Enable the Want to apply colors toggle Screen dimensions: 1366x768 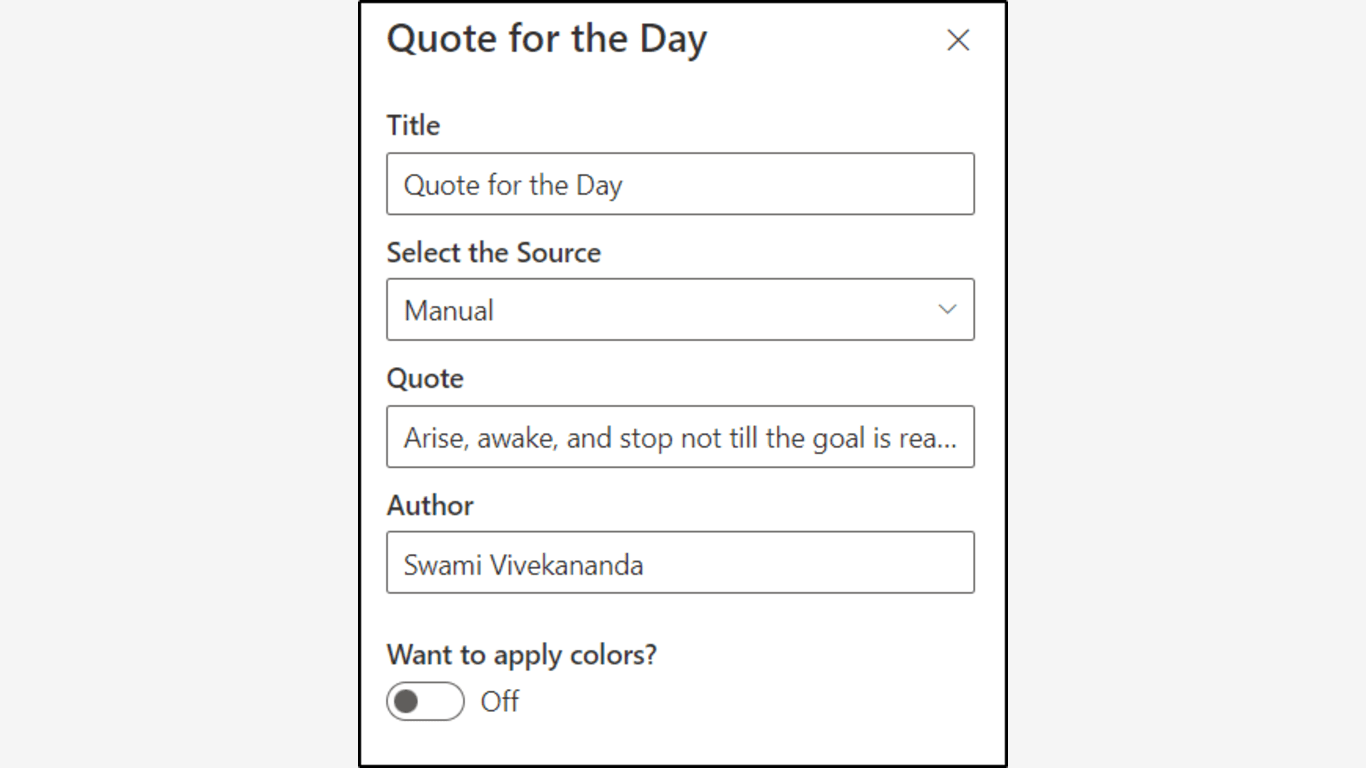(x=425, y=702)
